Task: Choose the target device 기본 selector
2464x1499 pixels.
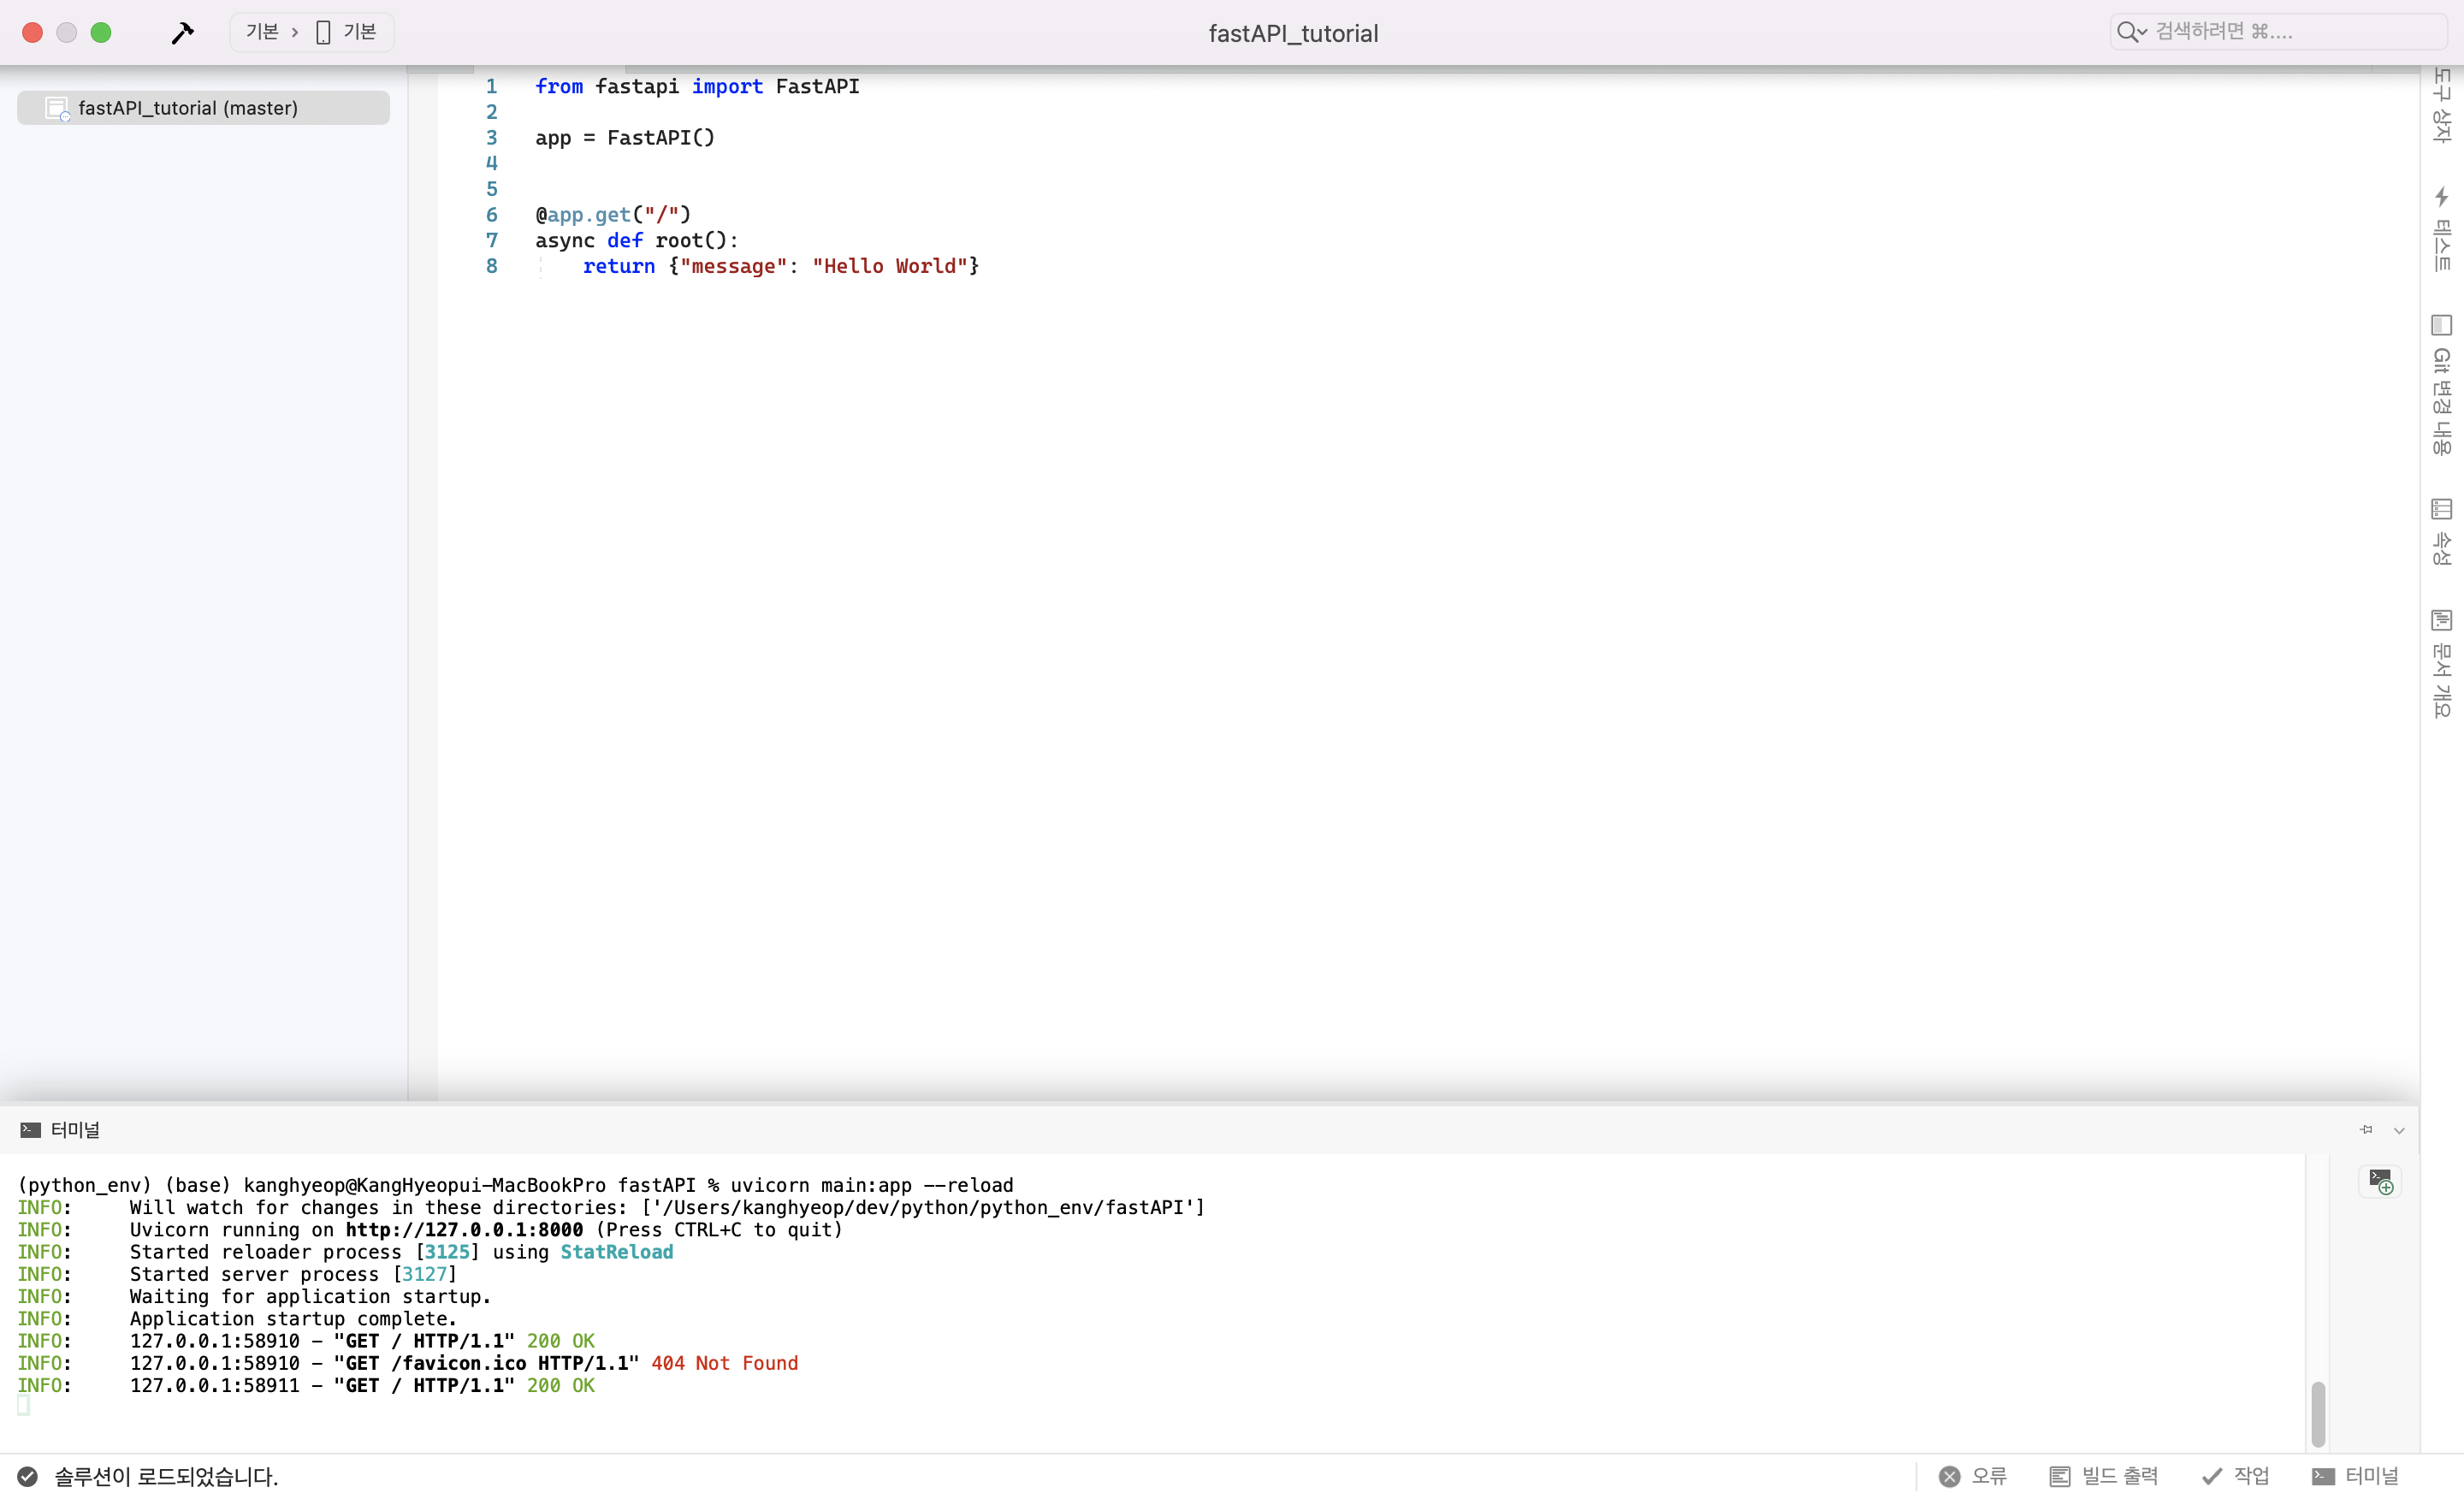Action: pyautogui.click(x=347, y=32)
